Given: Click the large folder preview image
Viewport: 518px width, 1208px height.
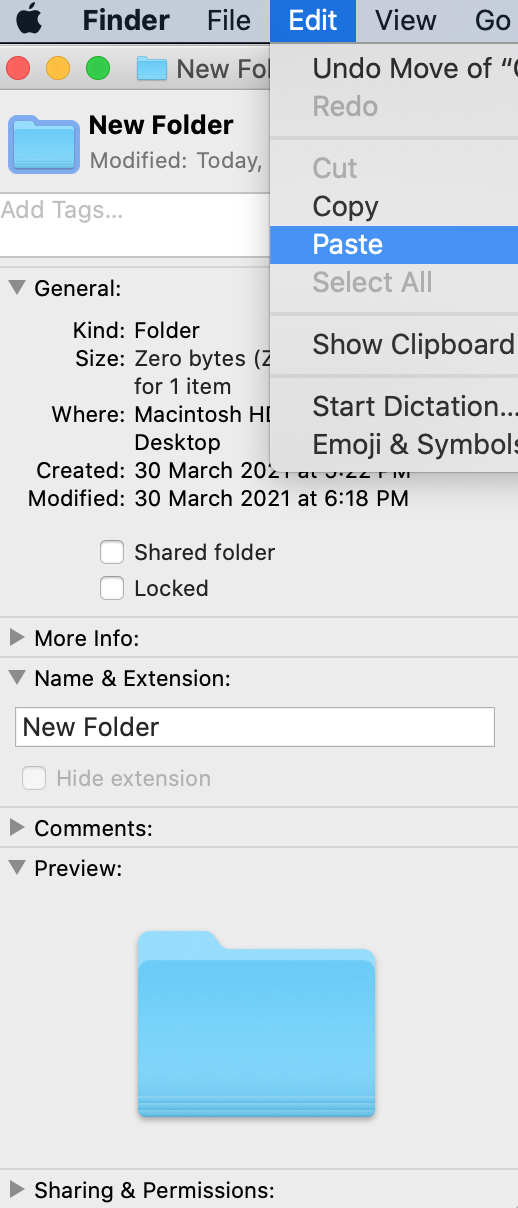Looking at the screenshot, I should [256, 1024].
